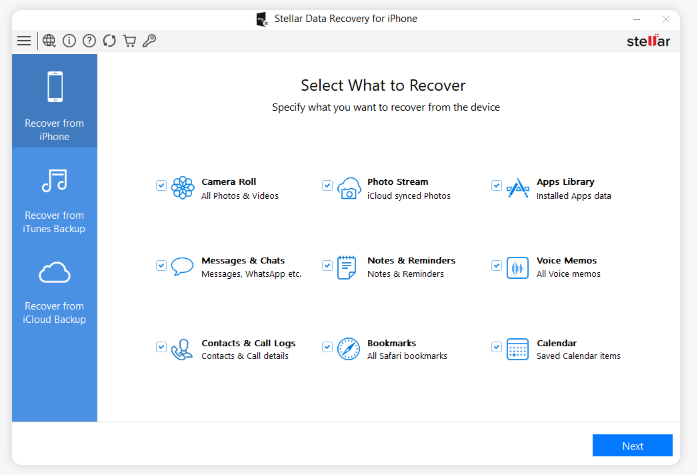Click the Apps Library label
Image resolution: width=697 pixels, height=475 pixels.
pos(565,182)
